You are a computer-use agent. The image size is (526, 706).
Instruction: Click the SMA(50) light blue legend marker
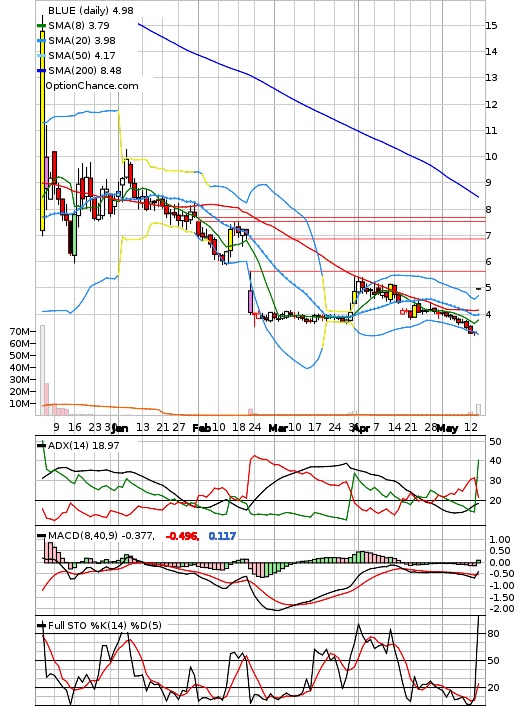pos(41,55)
